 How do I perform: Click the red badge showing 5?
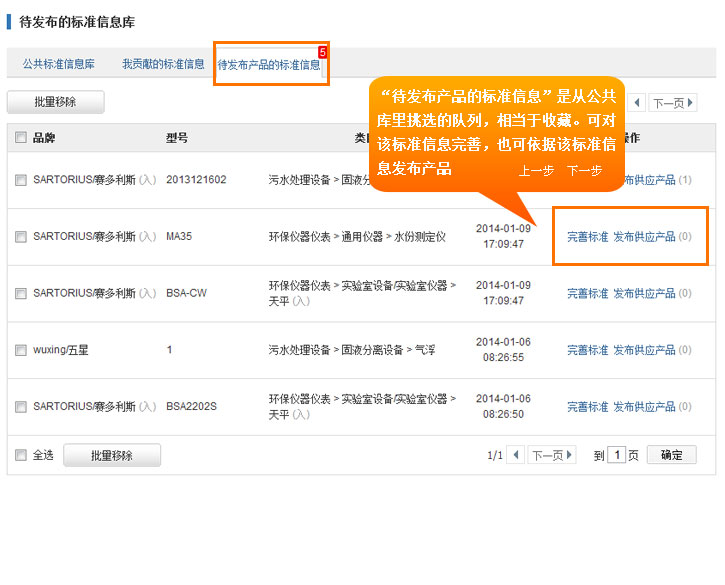[x=322, y=52]
